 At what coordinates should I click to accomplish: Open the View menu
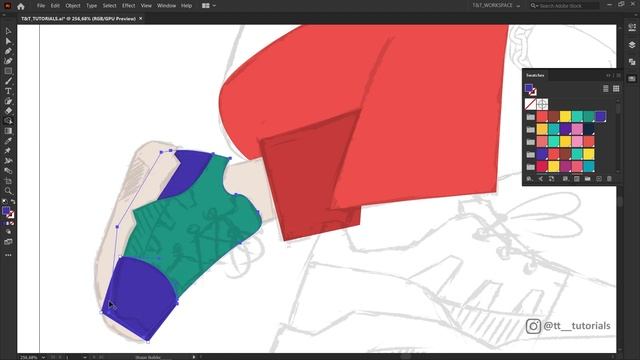(x=146, y=6)
